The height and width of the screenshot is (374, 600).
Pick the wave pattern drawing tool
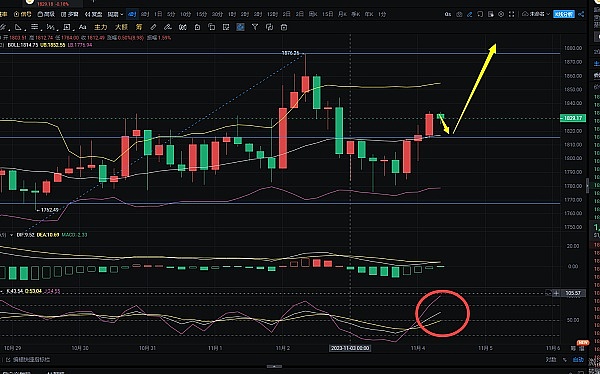coord(51,27)
